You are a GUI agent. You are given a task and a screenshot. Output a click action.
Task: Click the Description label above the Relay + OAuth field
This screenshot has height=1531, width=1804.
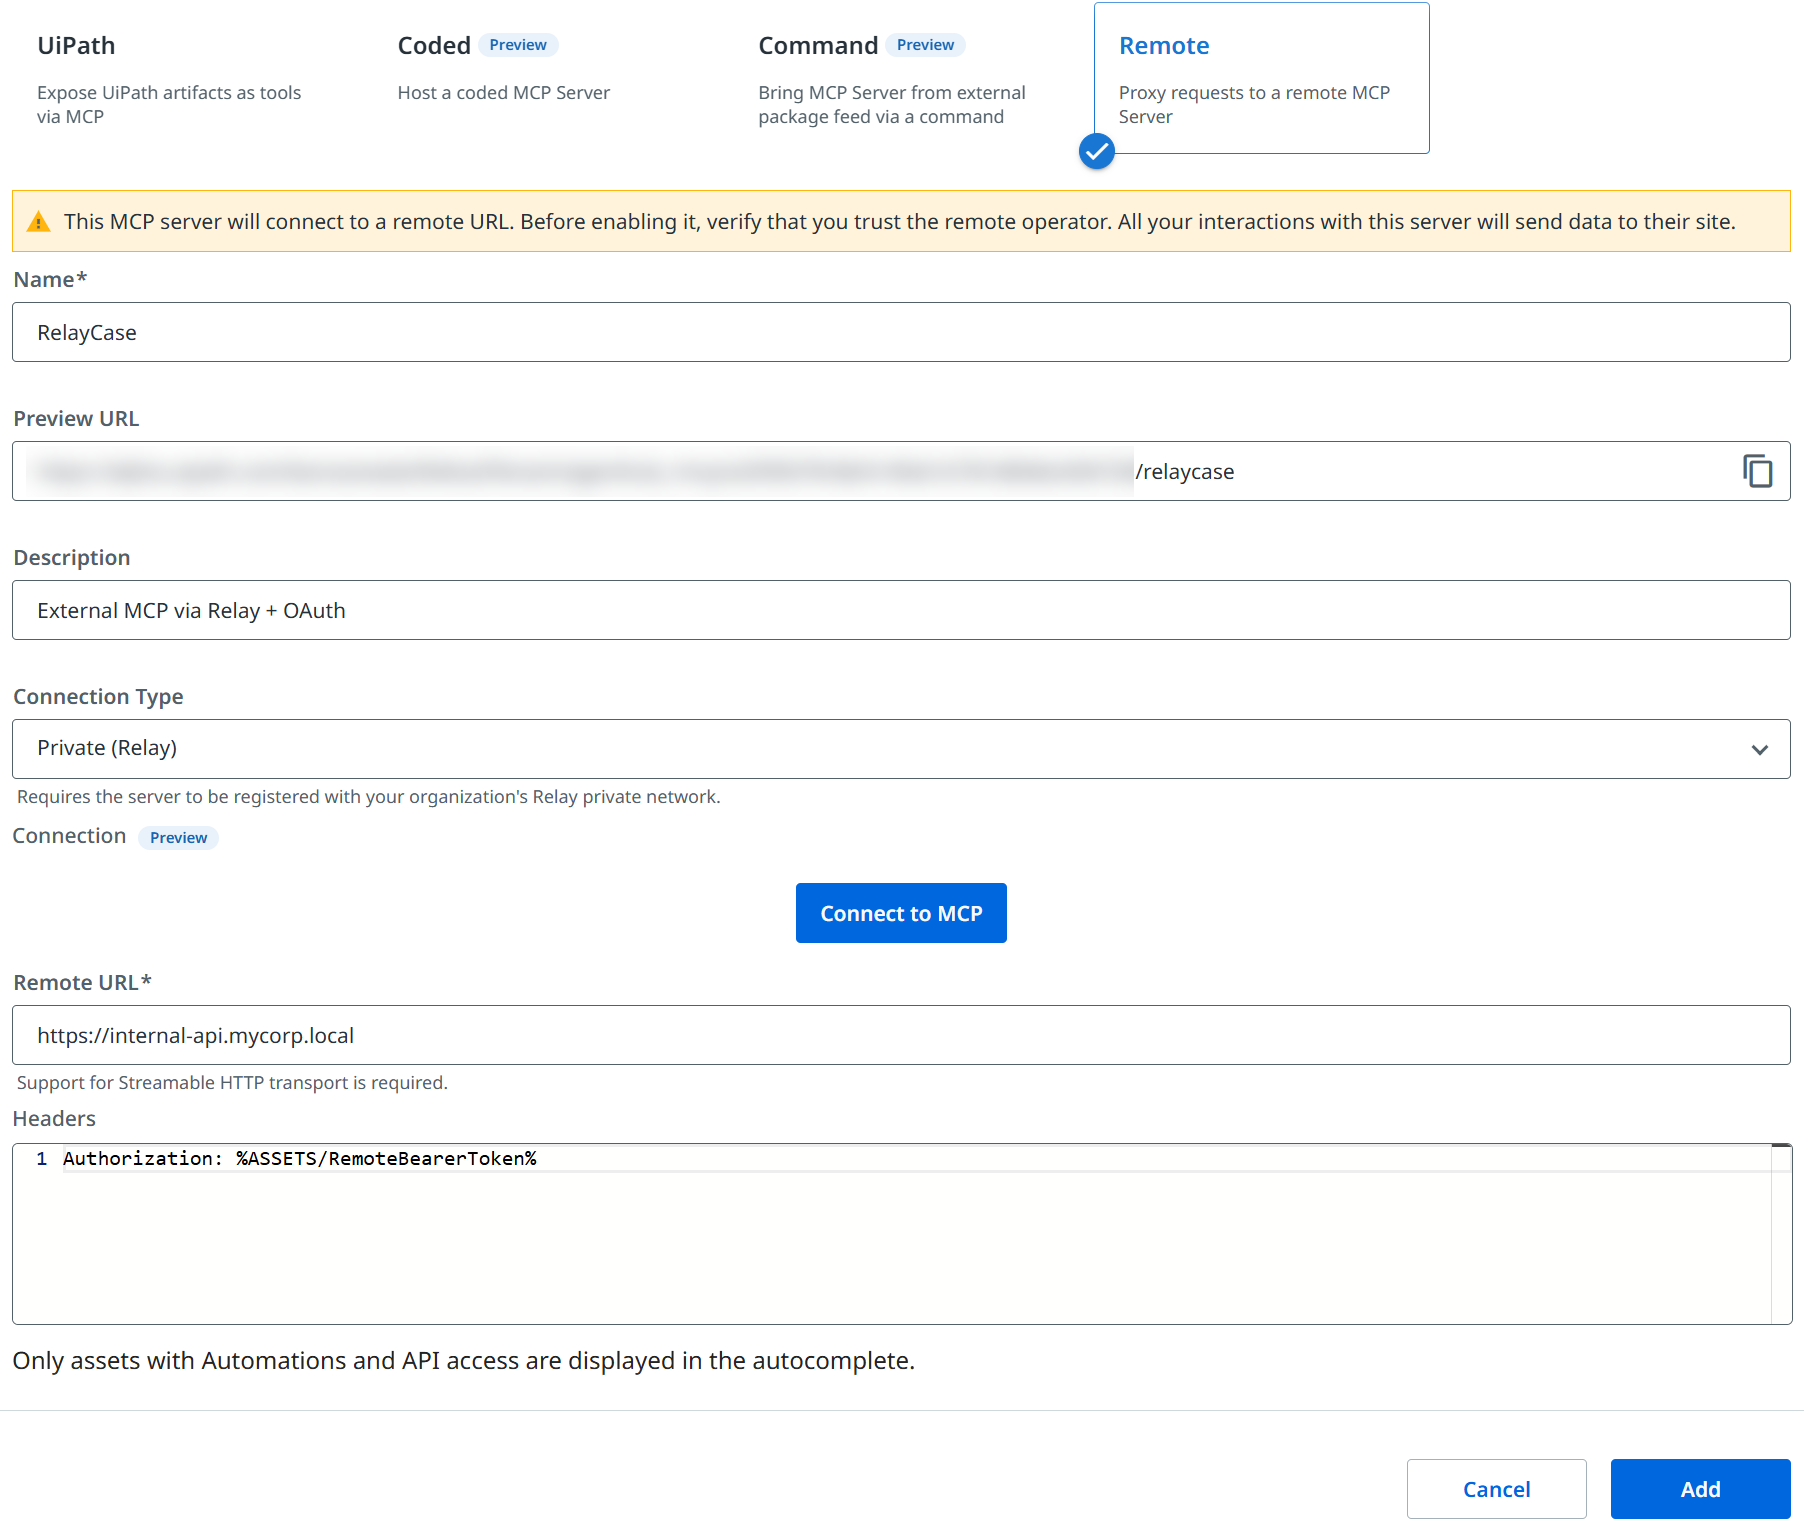click(72, 558)
